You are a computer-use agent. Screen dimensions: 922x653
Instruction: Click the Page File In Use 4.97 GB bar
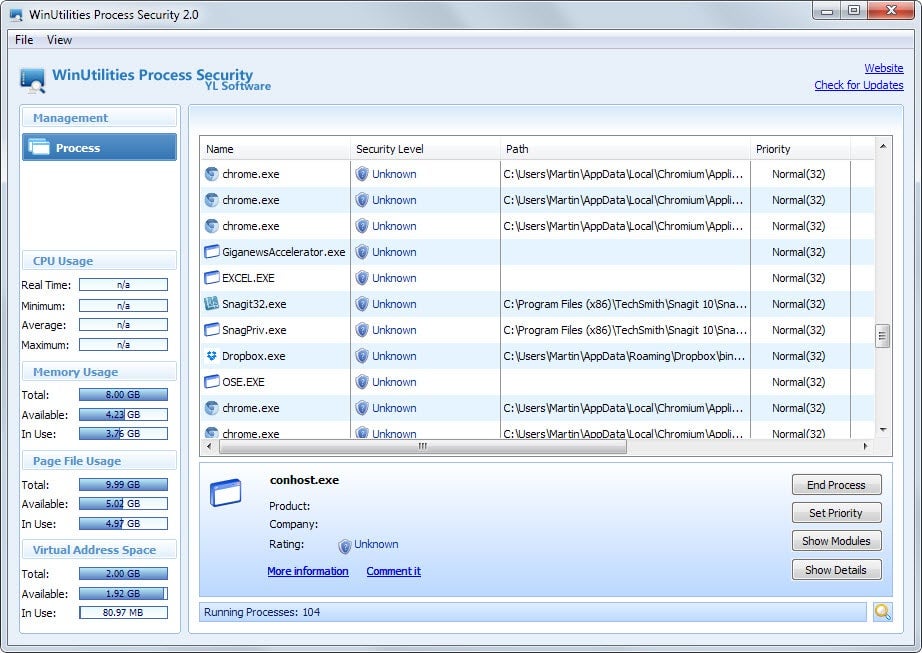[x=123, y=523]
